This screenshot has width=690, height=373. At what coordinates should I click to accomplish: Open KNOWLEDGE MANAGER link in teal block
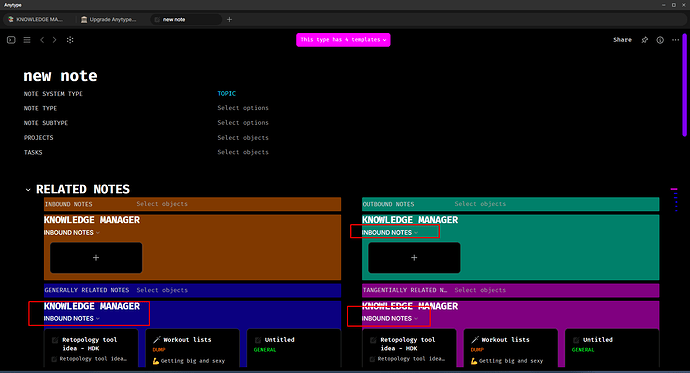(x=410, y=220)
